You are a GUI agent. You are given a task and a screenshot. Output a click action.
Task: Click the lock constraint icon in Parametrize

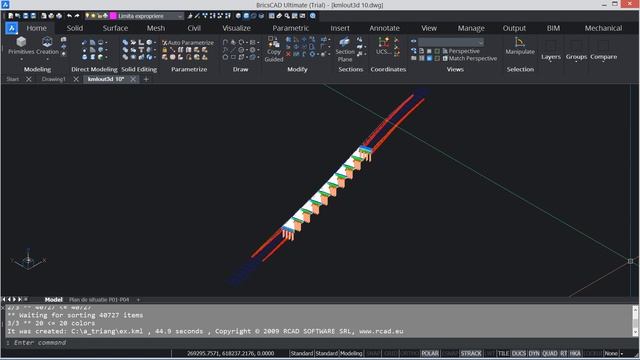[x=164, y=50]
